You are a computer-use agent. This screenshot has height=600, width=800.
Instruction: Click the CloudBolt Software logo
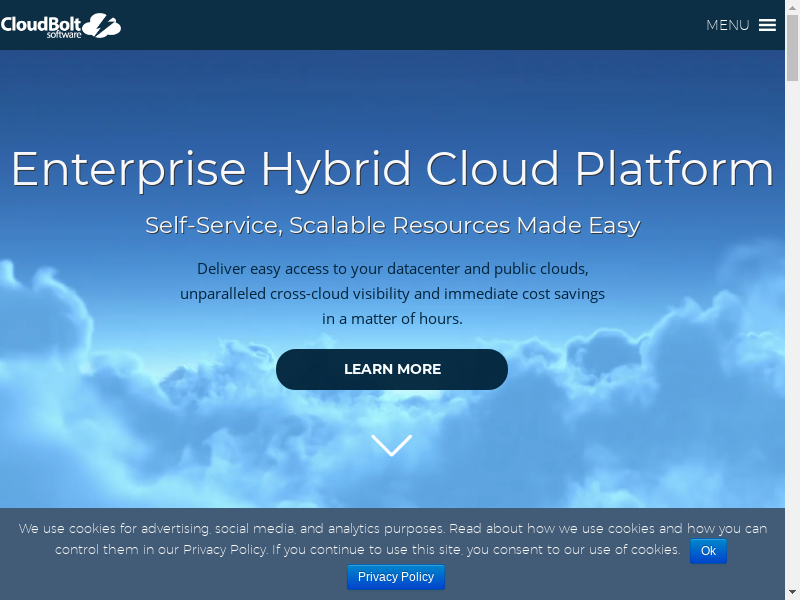61,26
